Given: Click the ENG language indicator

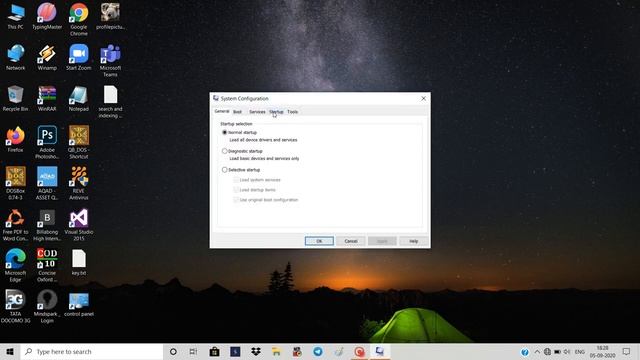Looking at the screenshot, I should (580, 351).
